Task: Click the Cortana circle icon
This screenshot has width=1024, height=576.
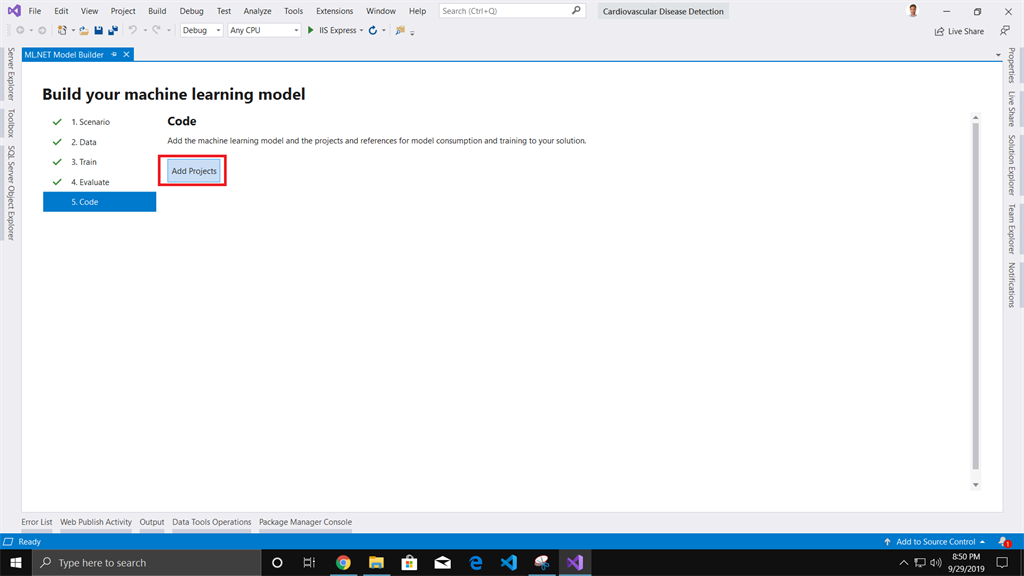Action: [277, 562]
